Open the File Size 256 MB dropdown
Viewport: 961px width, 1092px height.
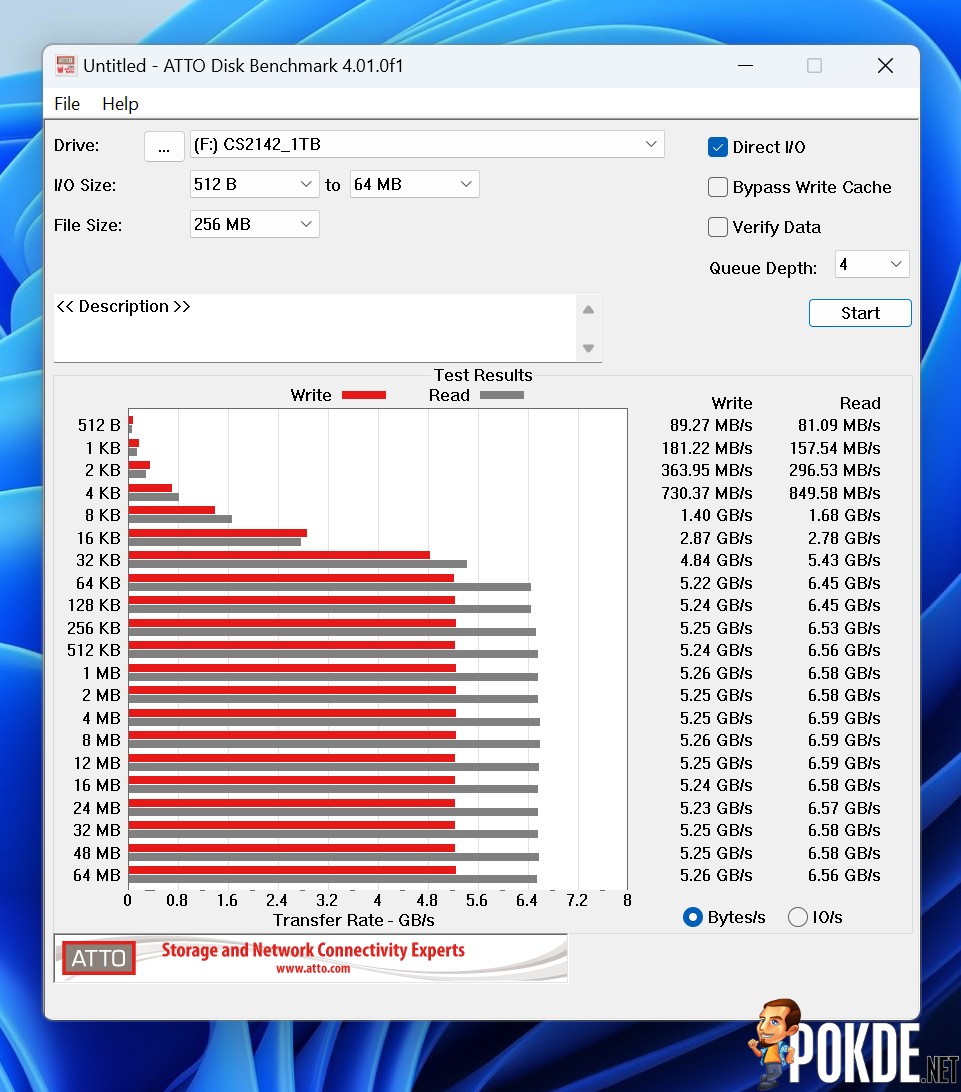point(254,224)
